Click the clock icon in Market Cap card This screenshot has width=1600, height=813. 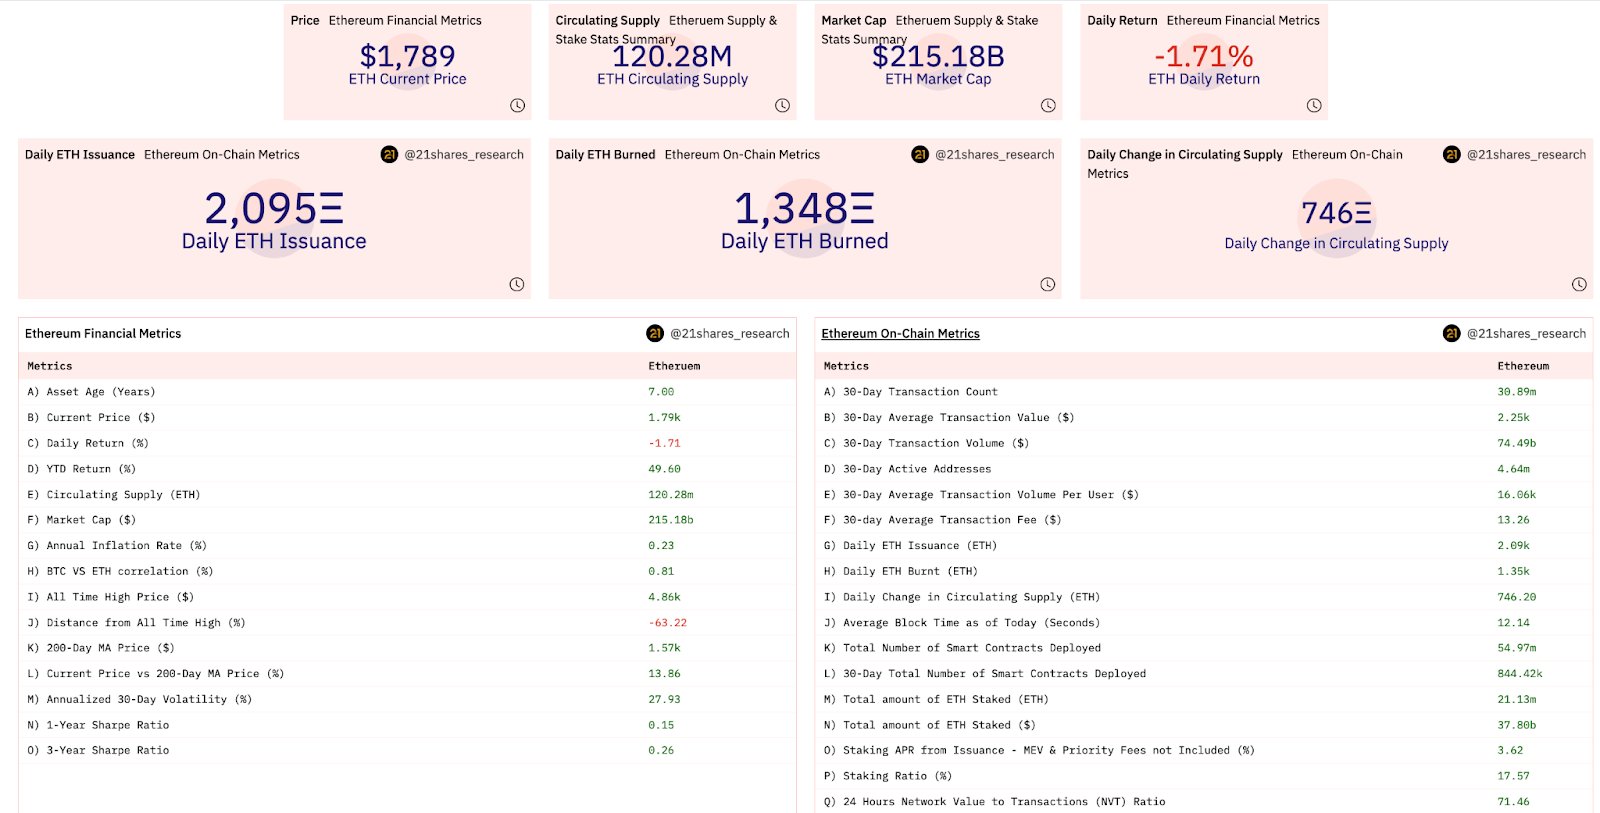(1048, 106)
